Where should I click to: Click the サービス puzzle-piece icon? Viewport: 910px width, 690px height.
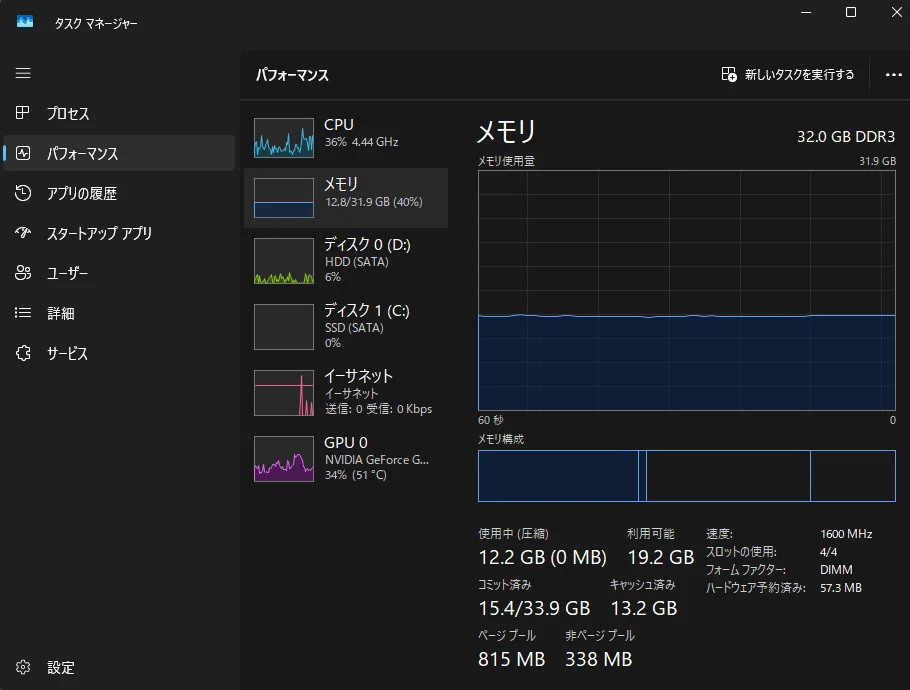(23, 353)
